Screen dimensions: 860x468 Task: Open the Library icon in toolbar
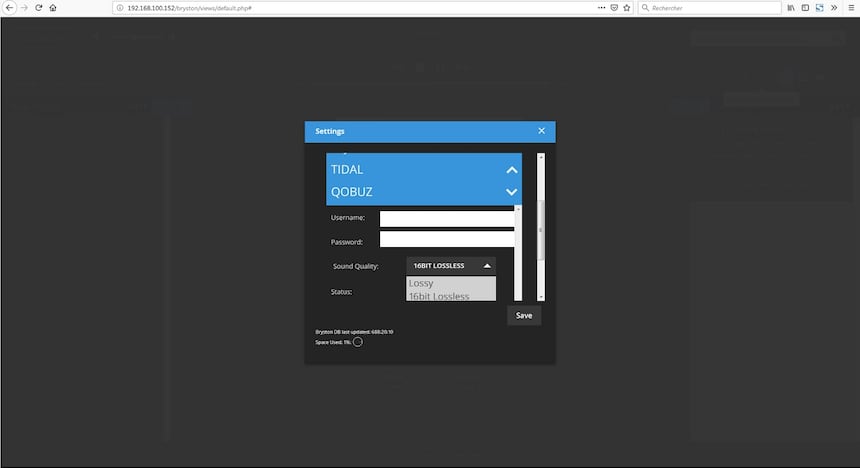791,8
